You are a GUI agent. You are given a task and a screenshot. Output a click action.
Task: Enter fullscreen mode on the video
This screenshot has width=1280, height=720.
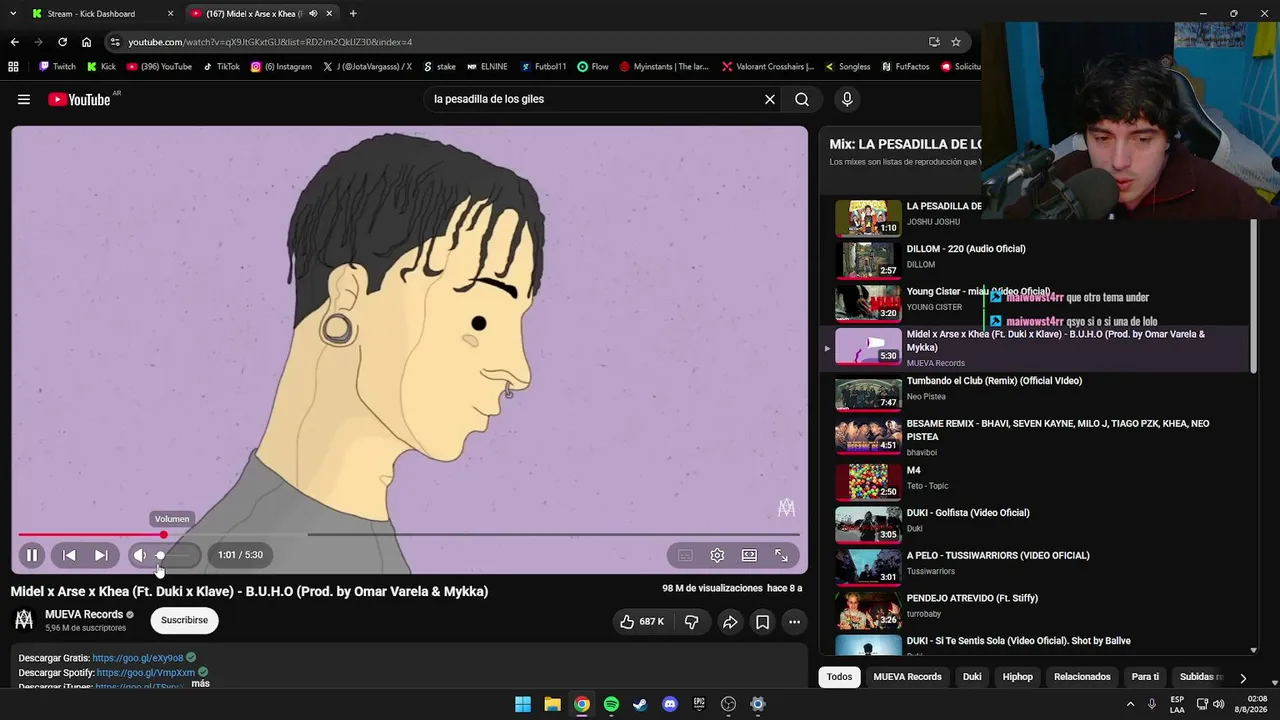pyautogui.click(x=781, y=555)
